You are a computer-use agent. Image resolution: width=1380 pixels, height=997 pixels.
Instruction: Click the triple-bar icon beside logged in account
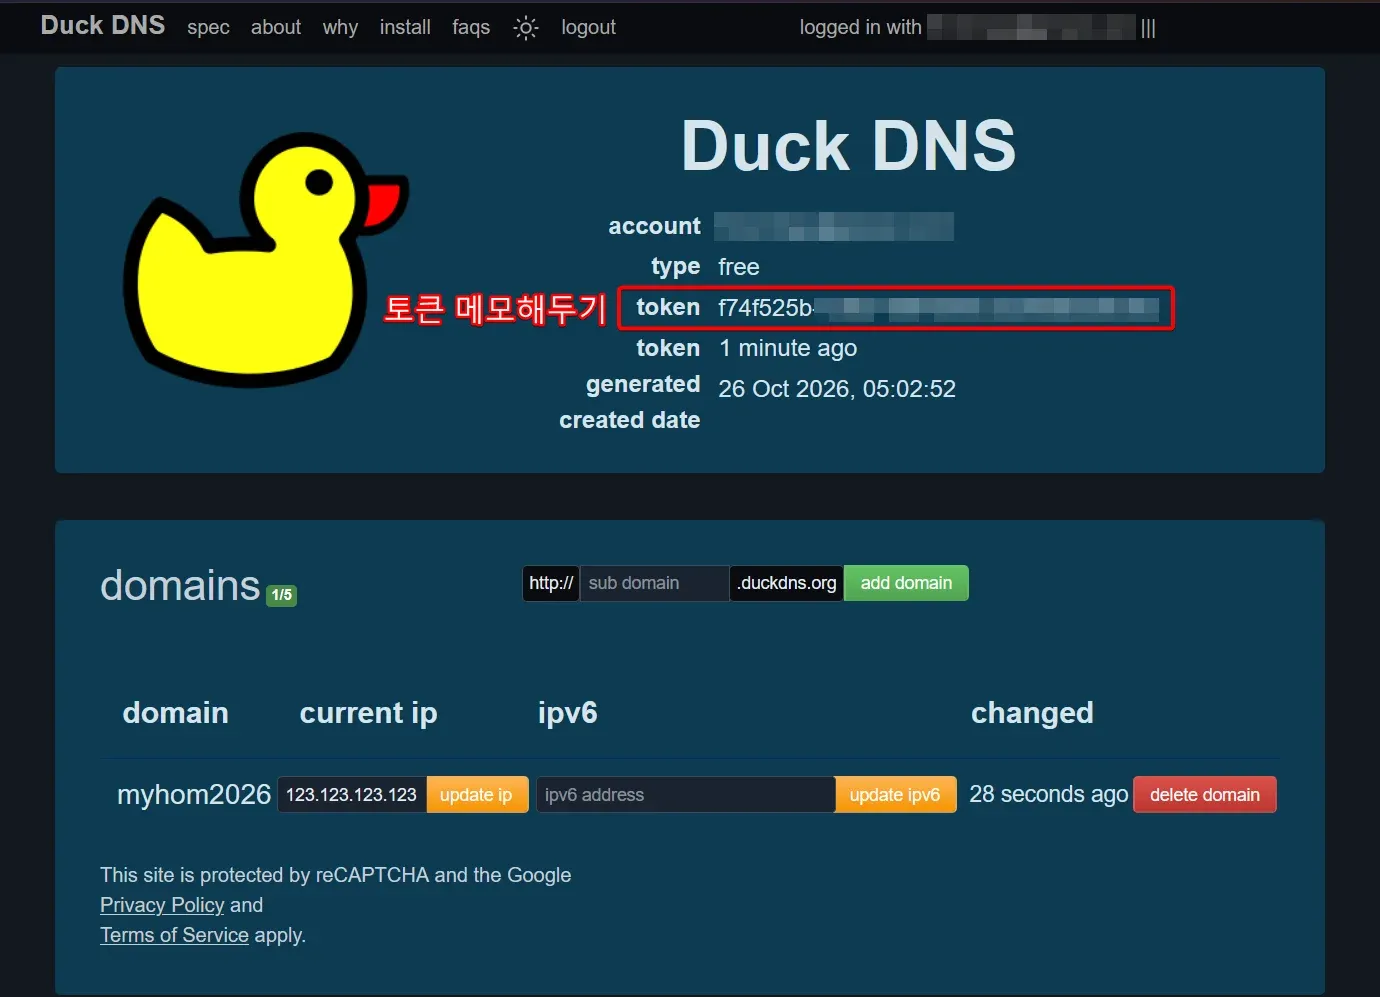1148,28
